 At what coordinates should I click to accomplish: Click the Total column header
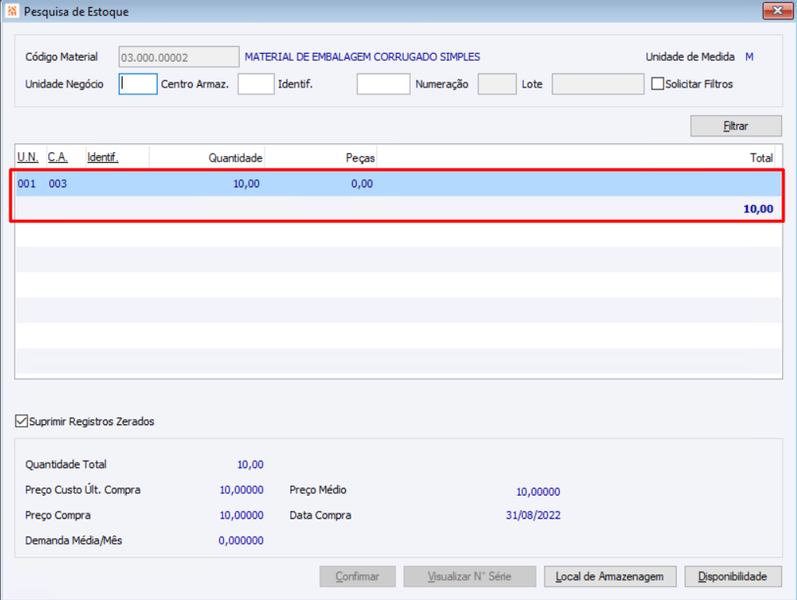(x=761, y=158)
